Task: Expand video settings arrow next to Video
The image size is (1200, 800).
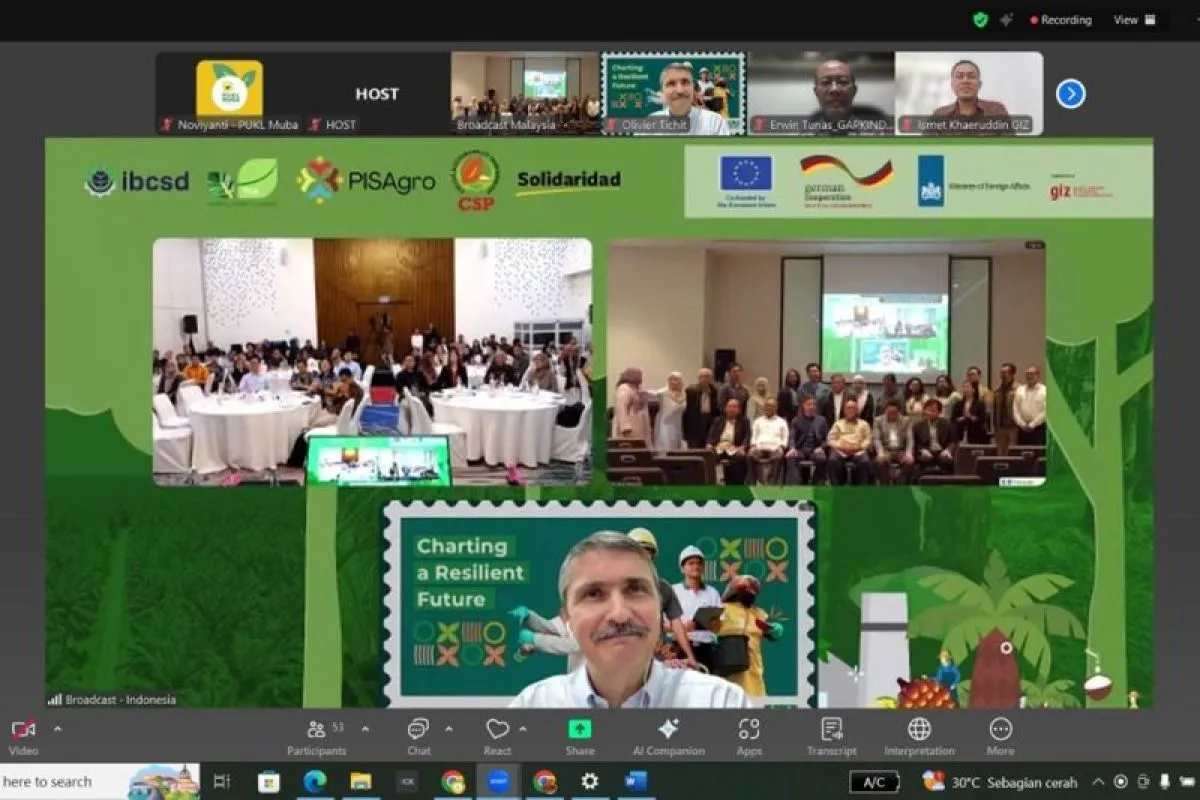Action: pos(57,728)
